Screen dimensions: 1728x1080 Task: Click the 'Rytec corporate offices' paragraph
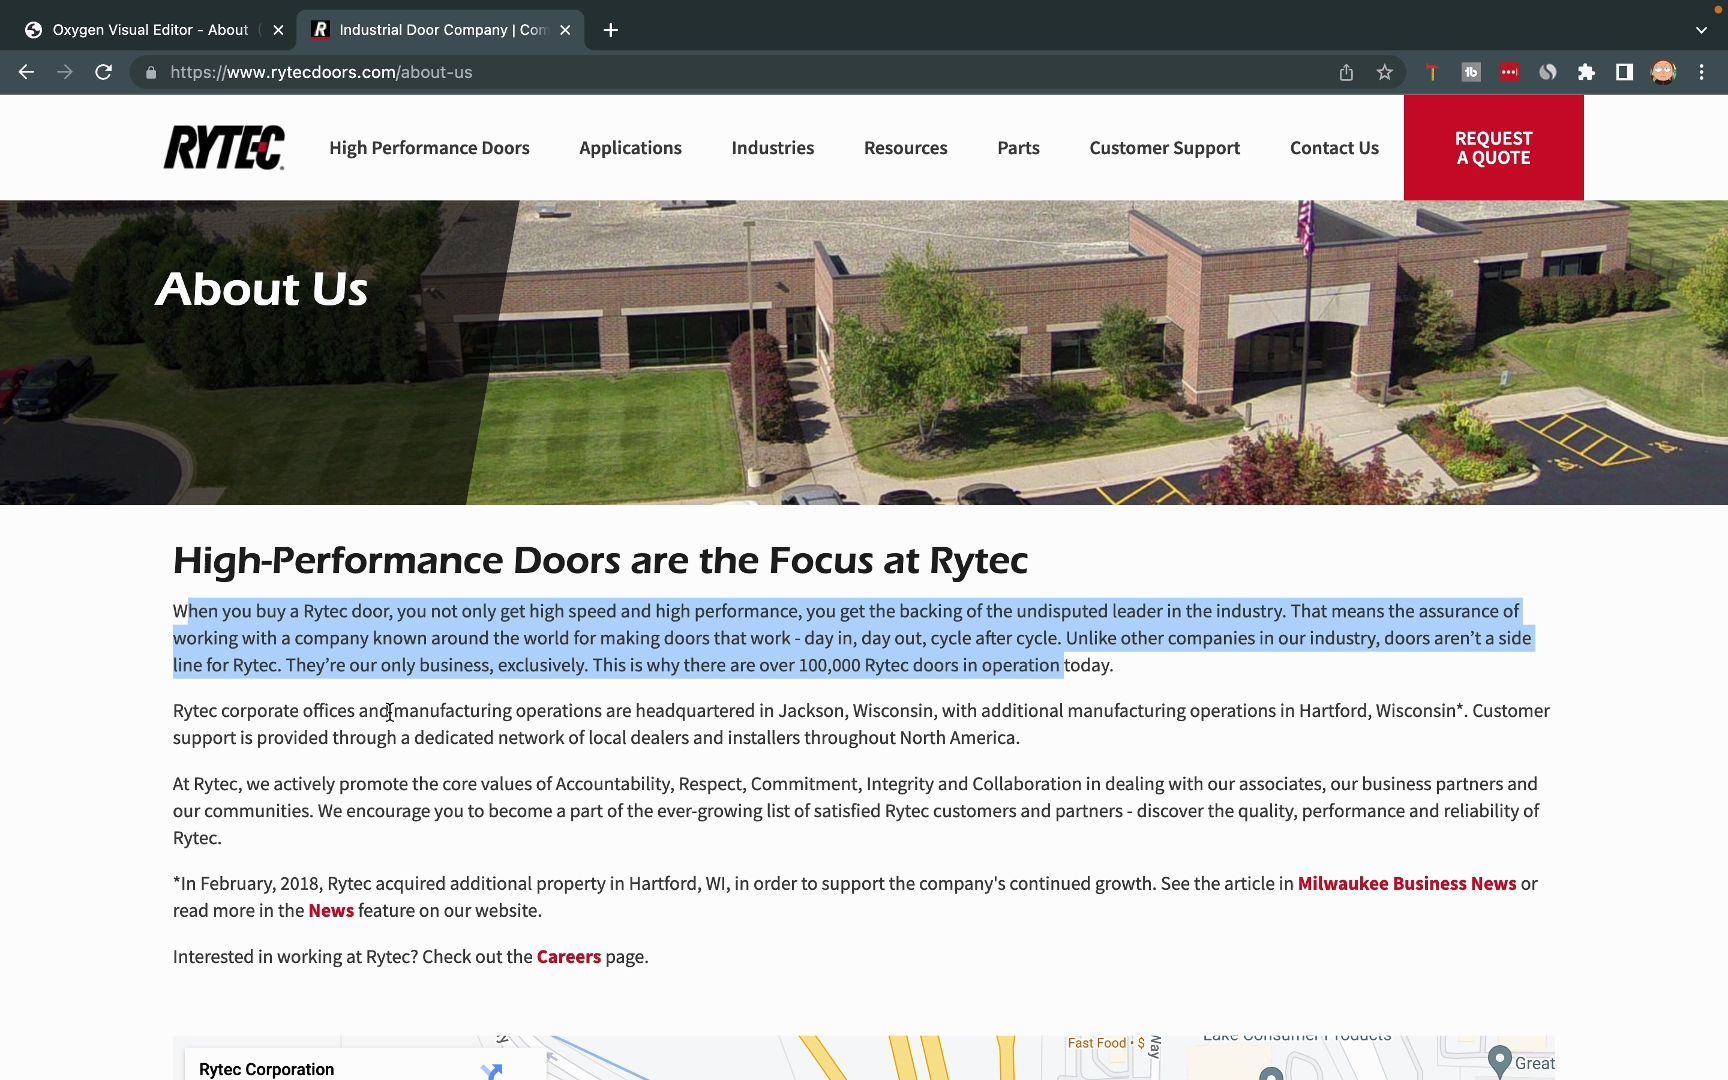coord(861,724)
